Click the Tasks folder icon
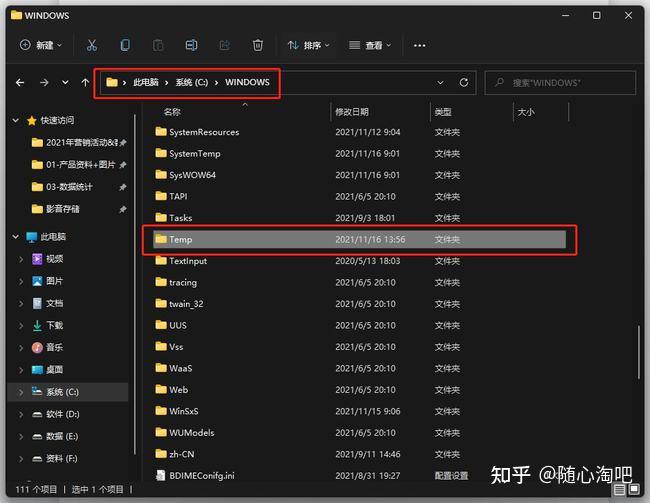The width and height of the screenshot is (650, 503). point(161,217)
